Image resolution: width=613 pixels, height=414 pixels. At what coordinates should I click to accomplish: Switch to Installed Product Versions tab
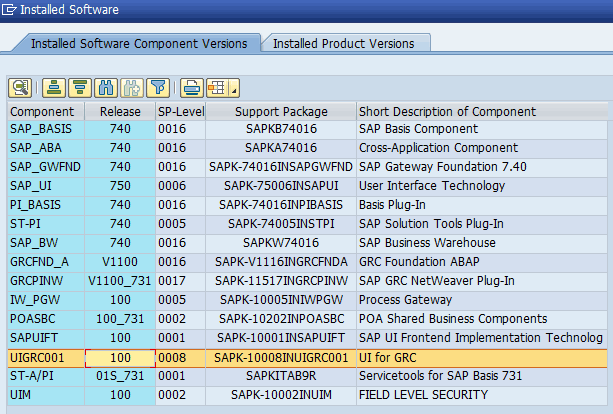pyautogui.click(x=343, y=44)
